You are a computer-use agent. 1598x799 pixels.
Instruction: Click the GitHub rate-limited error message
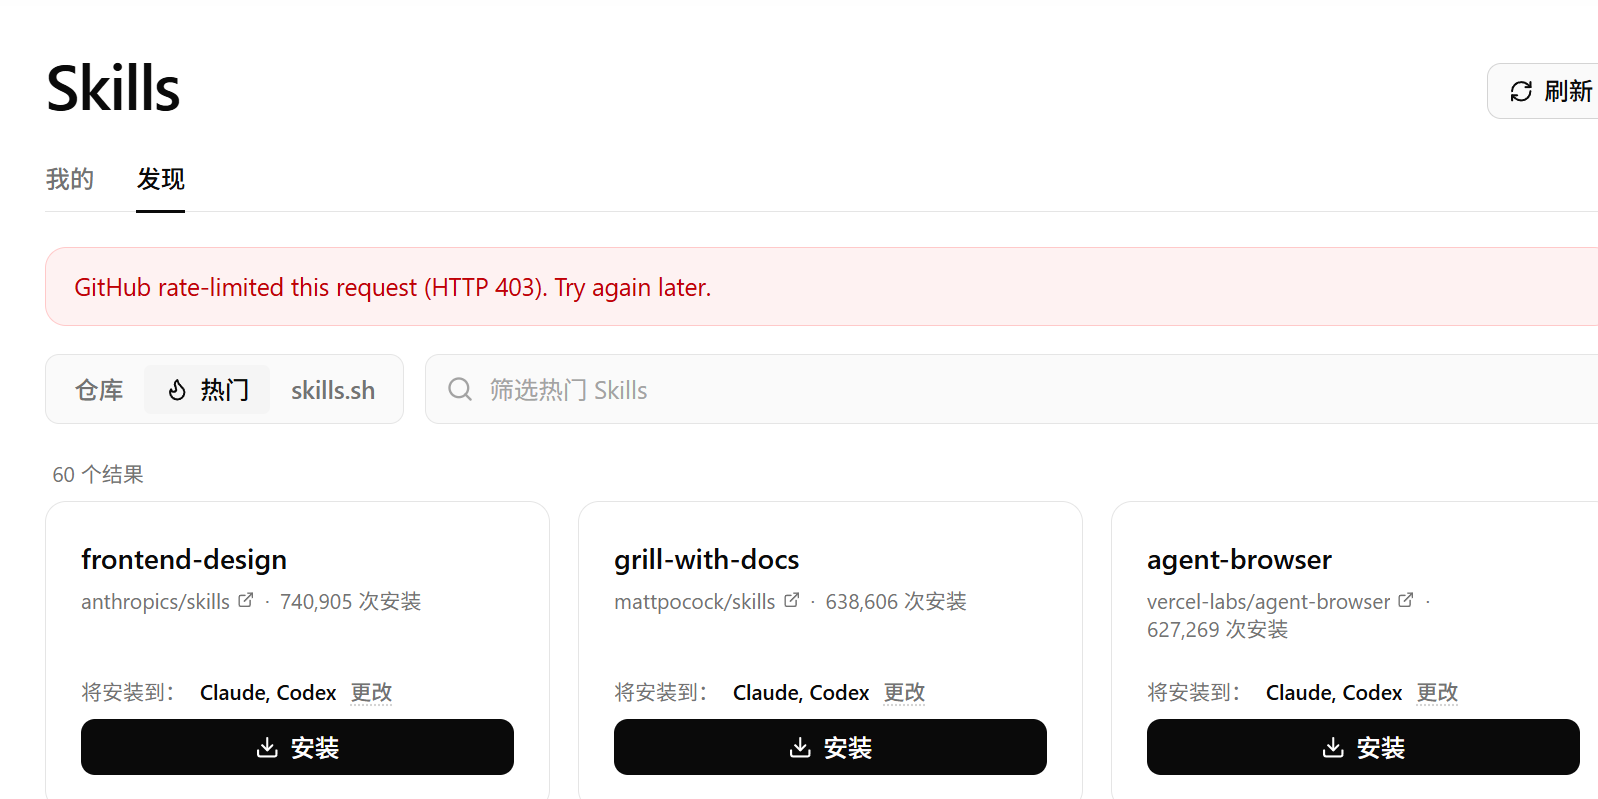coord(392,288)
